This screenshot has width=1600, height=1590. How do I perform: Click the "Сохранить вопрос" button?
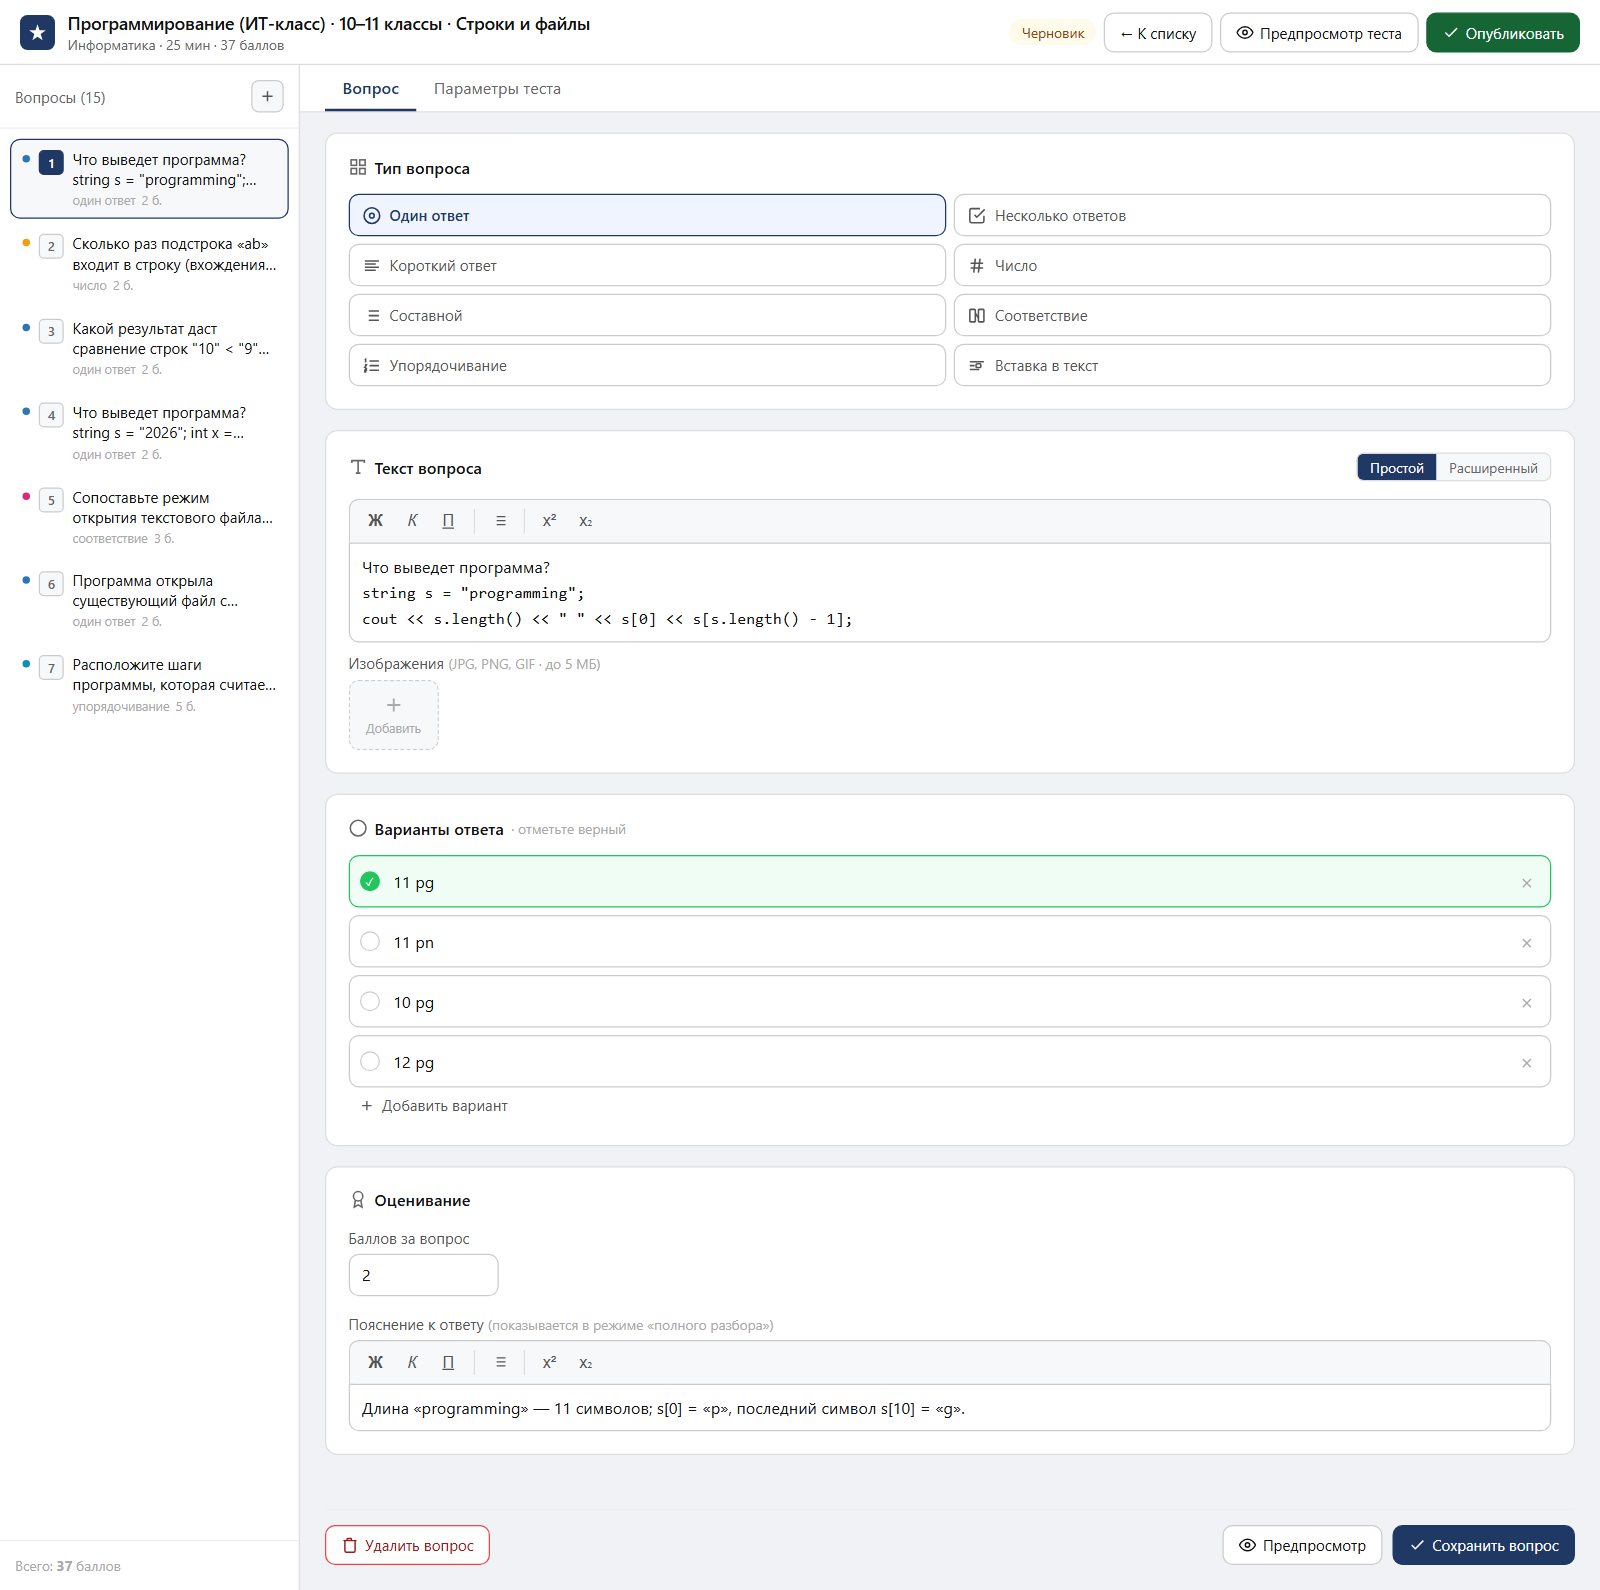[x=1483, y=1545]
